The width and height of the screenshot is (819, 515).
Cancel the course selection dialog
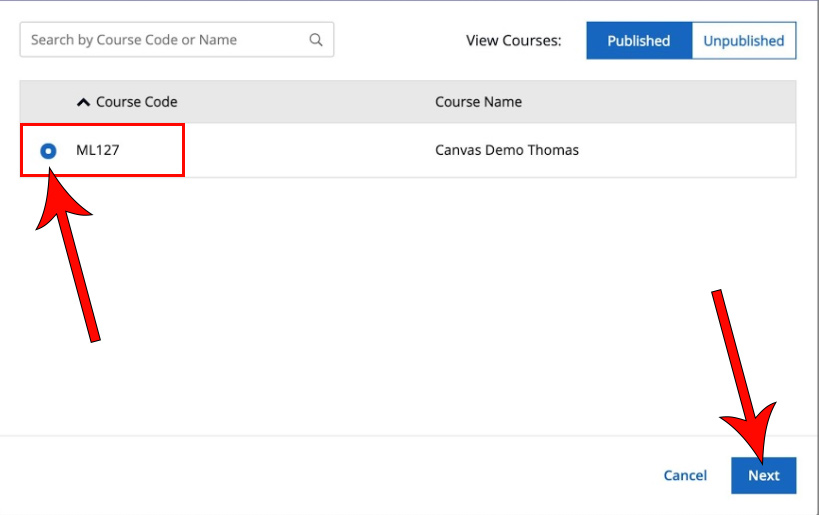click(x=685, y=476)
